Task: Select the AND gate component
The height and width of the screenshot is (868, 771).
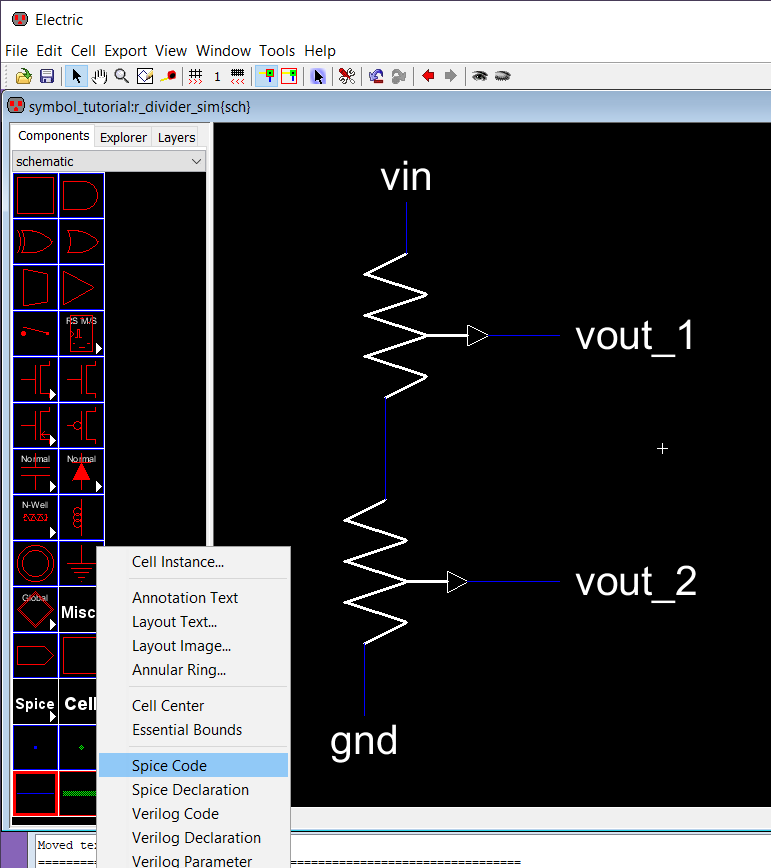Action: coord(81,195)
